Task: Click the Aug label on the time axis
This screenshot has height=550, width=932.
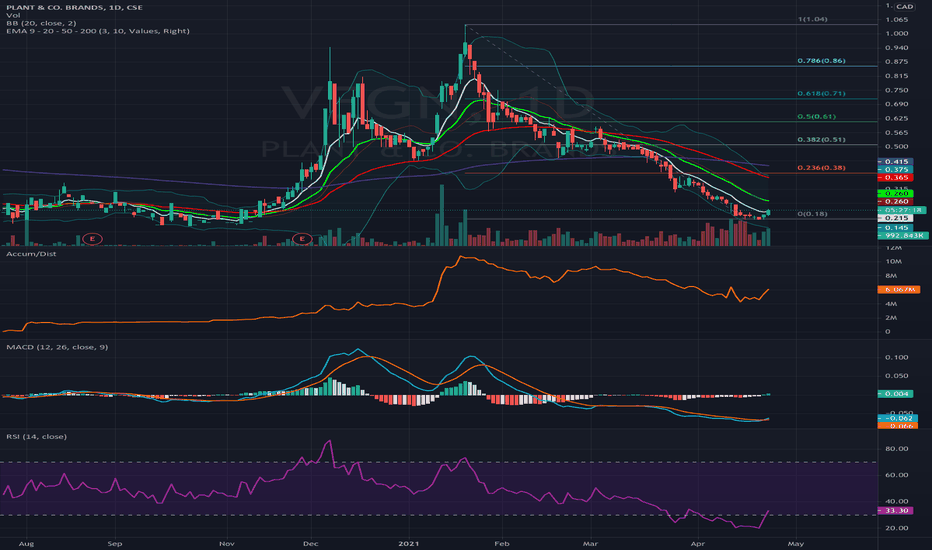Action: pyautogui.click(x=25, y=543)
